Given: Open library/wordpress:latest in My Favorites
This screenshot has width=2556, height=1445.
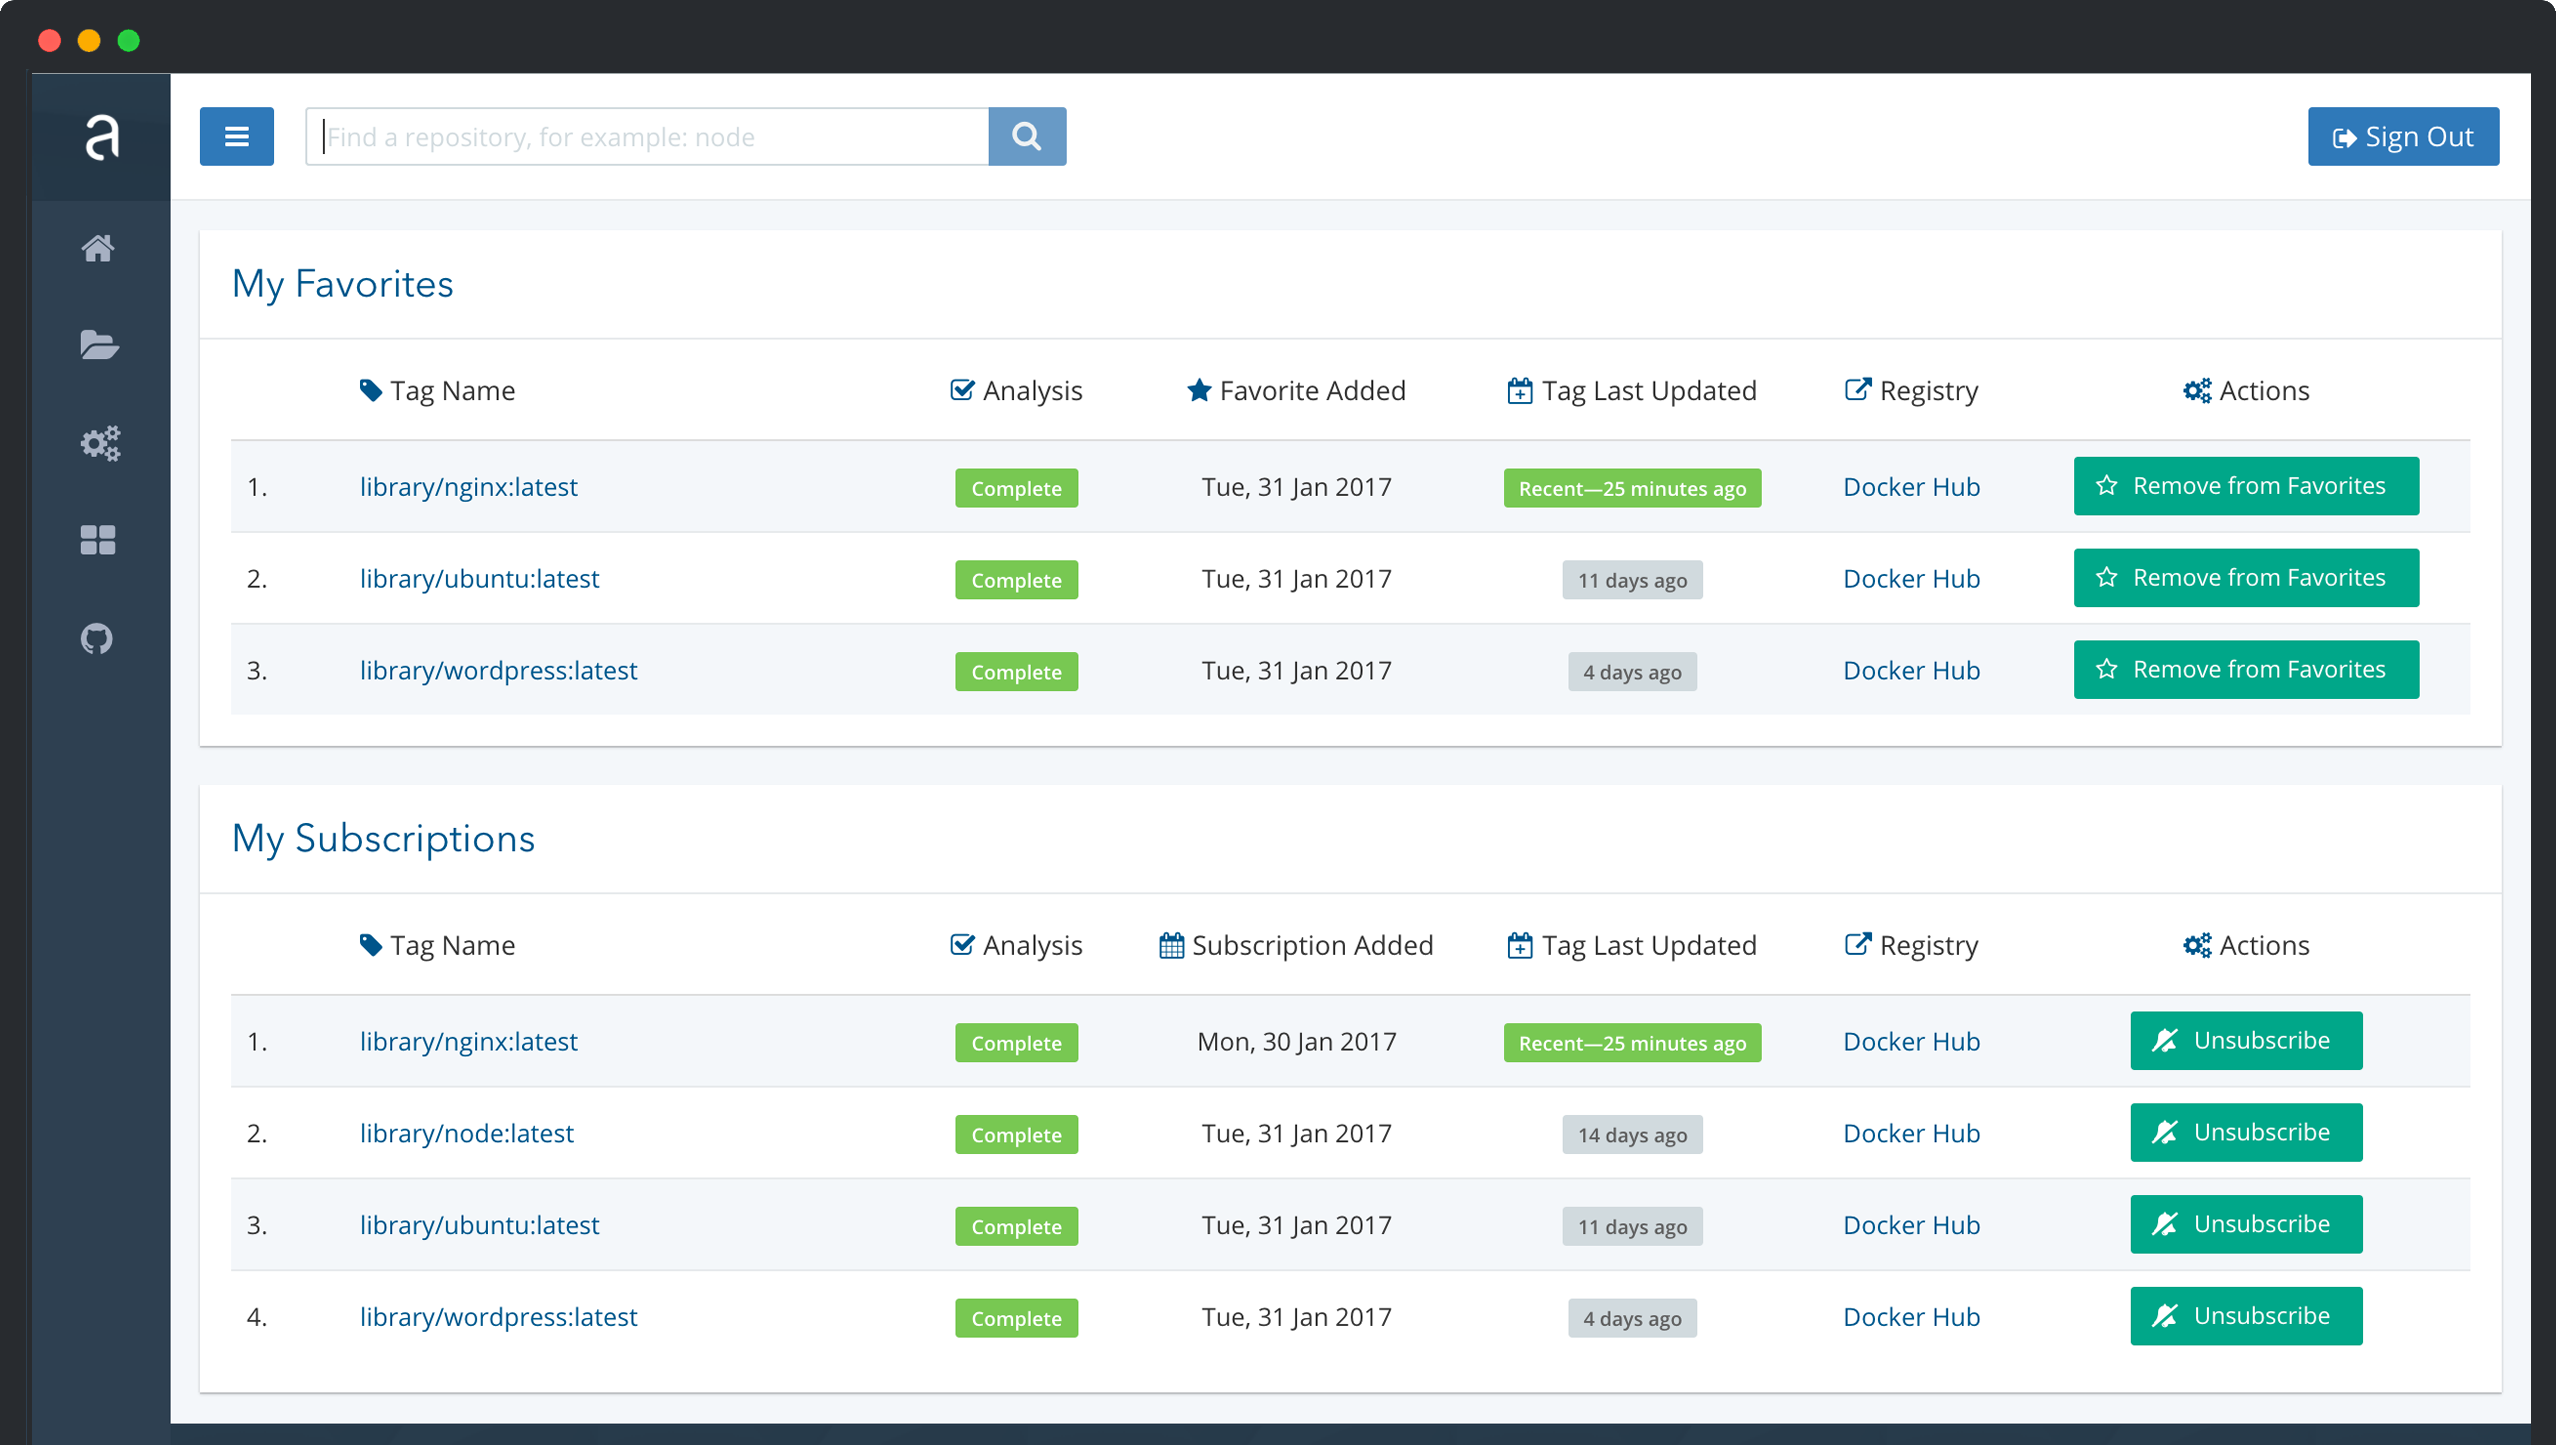Looking at the screenshot, I should [499, 670].
